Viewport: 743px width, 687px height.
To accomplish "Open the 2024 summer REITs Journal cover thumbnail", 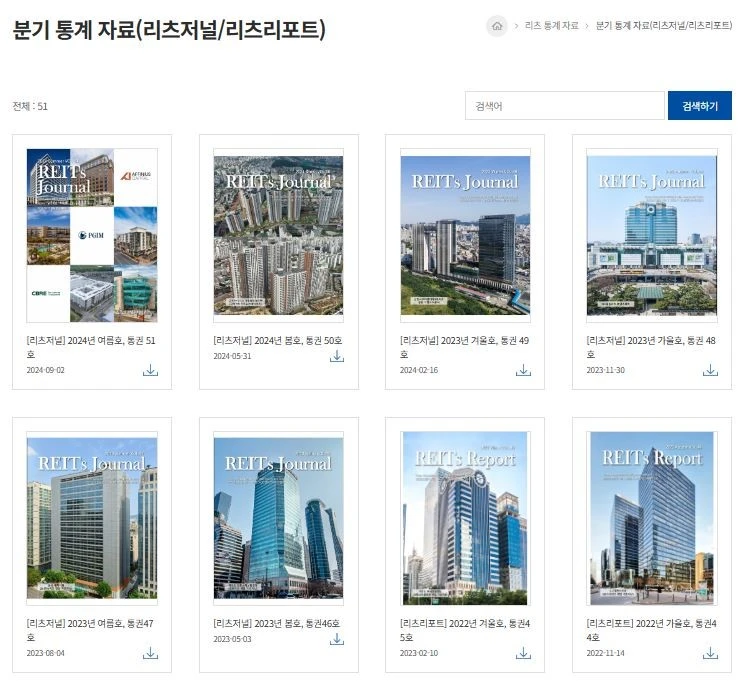I will click(92, 235).
